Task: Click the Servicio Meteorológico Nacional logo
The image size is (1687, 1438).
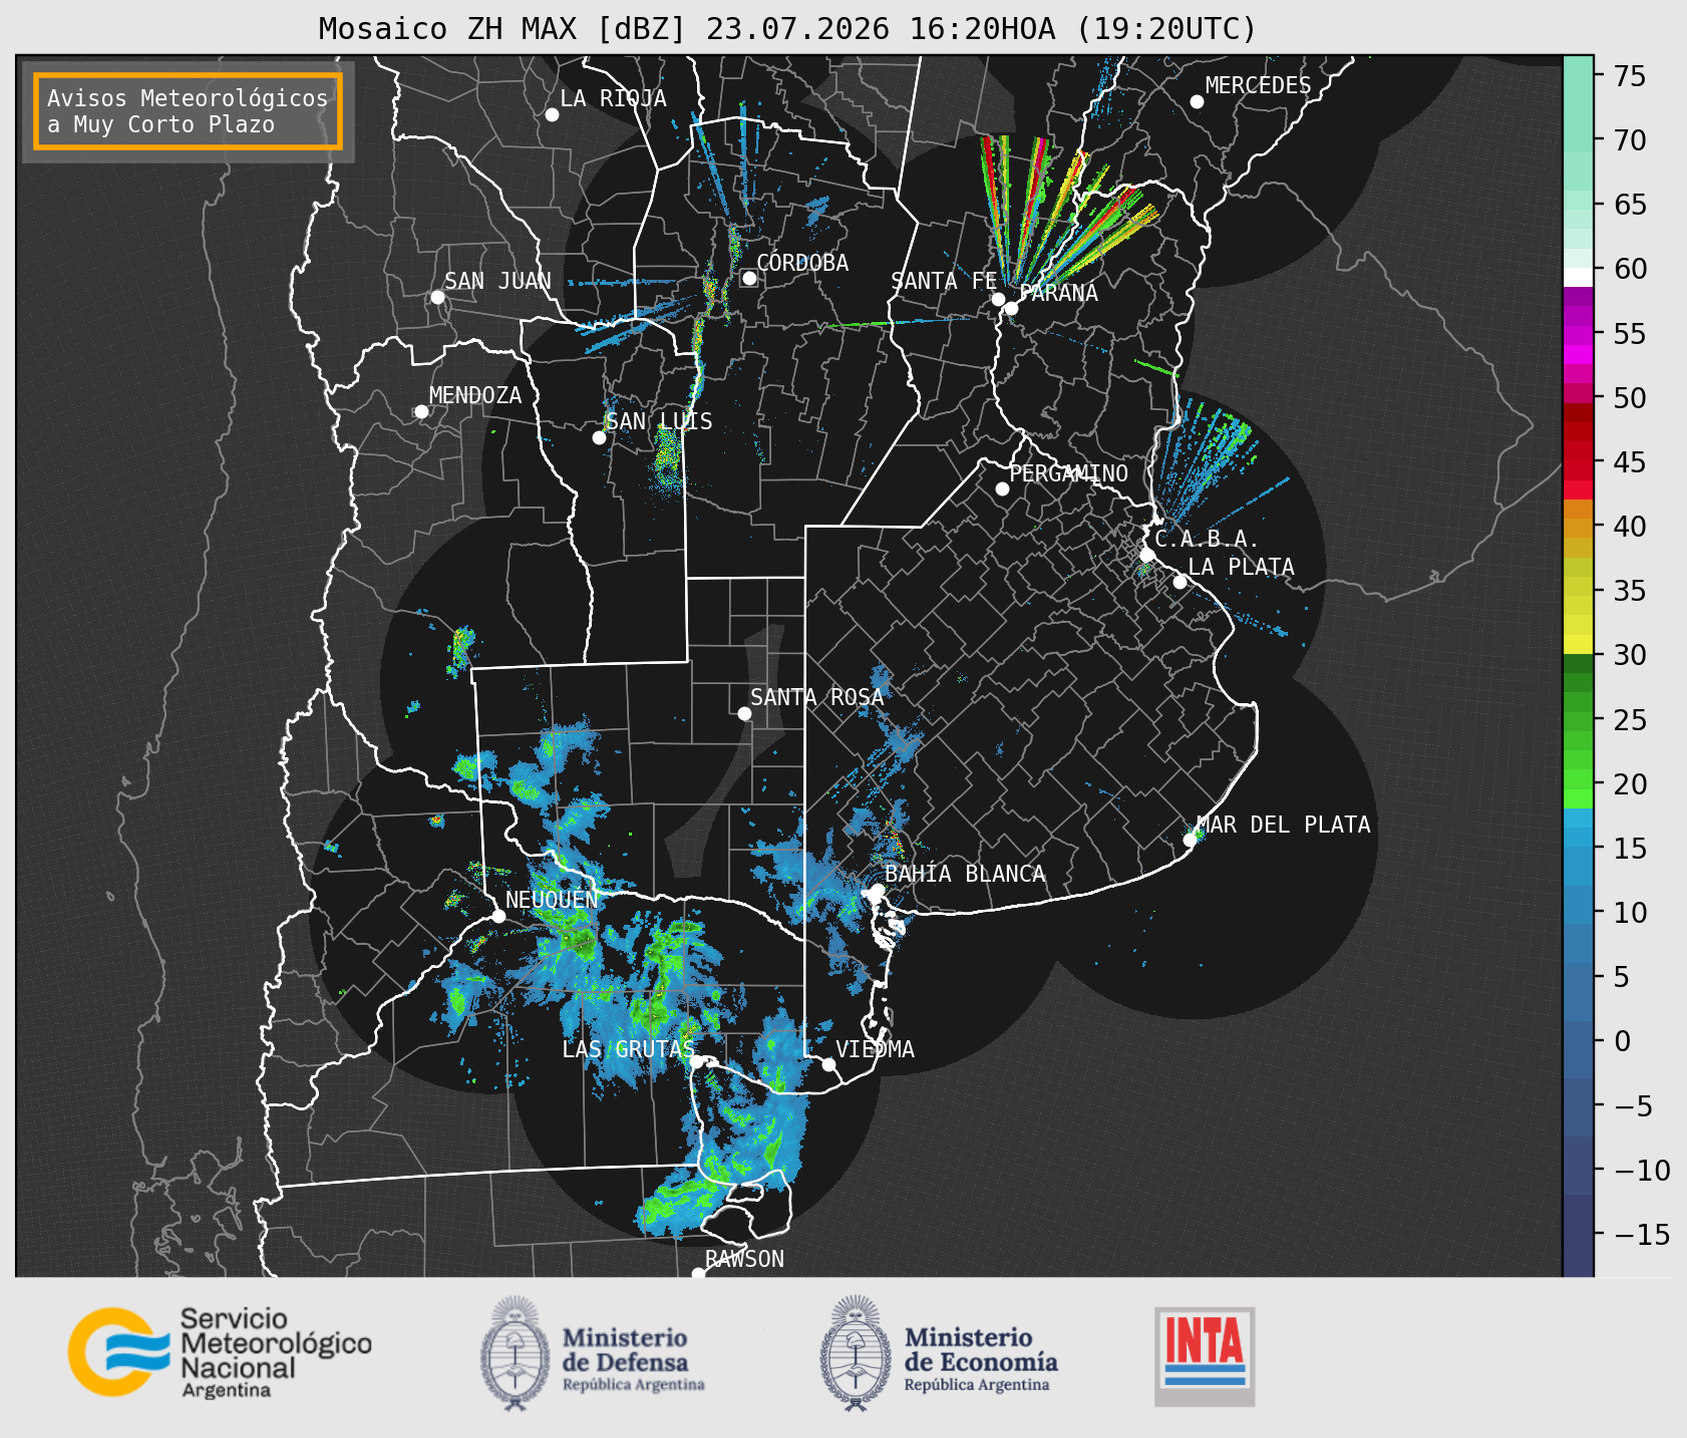Action: click(219, 1352)
